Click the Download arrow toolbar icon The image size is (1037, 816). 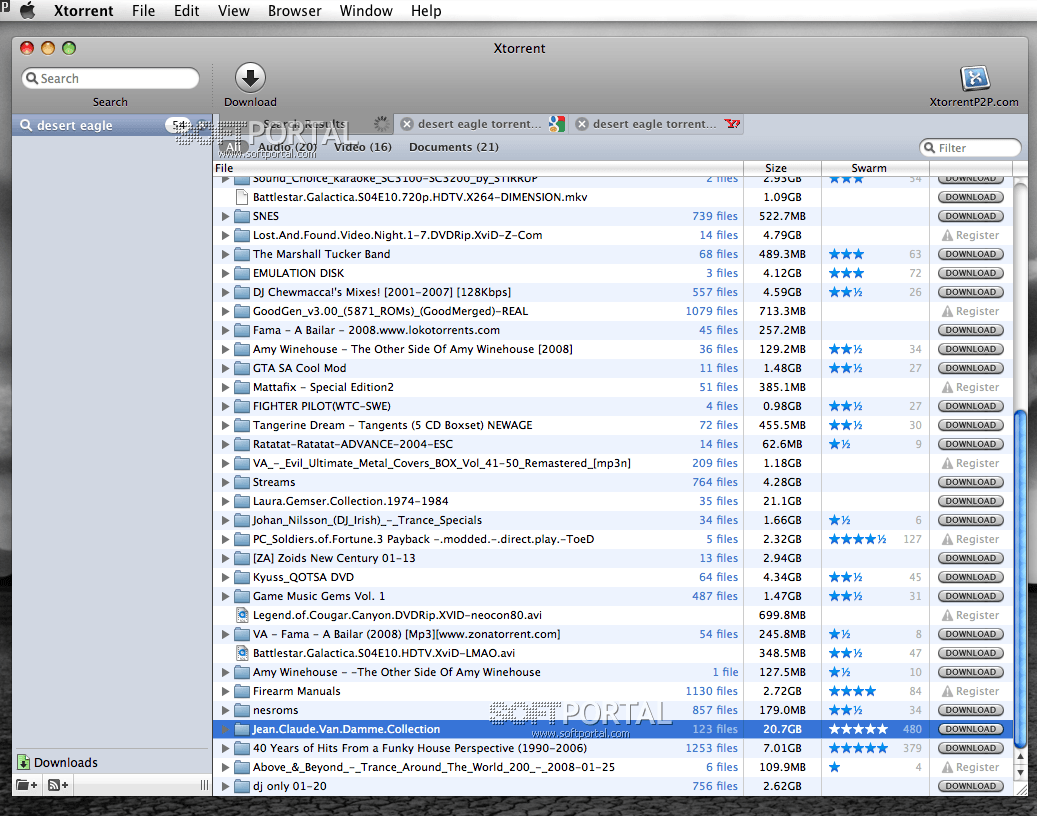pyautogui.click(x=250, y=78)
